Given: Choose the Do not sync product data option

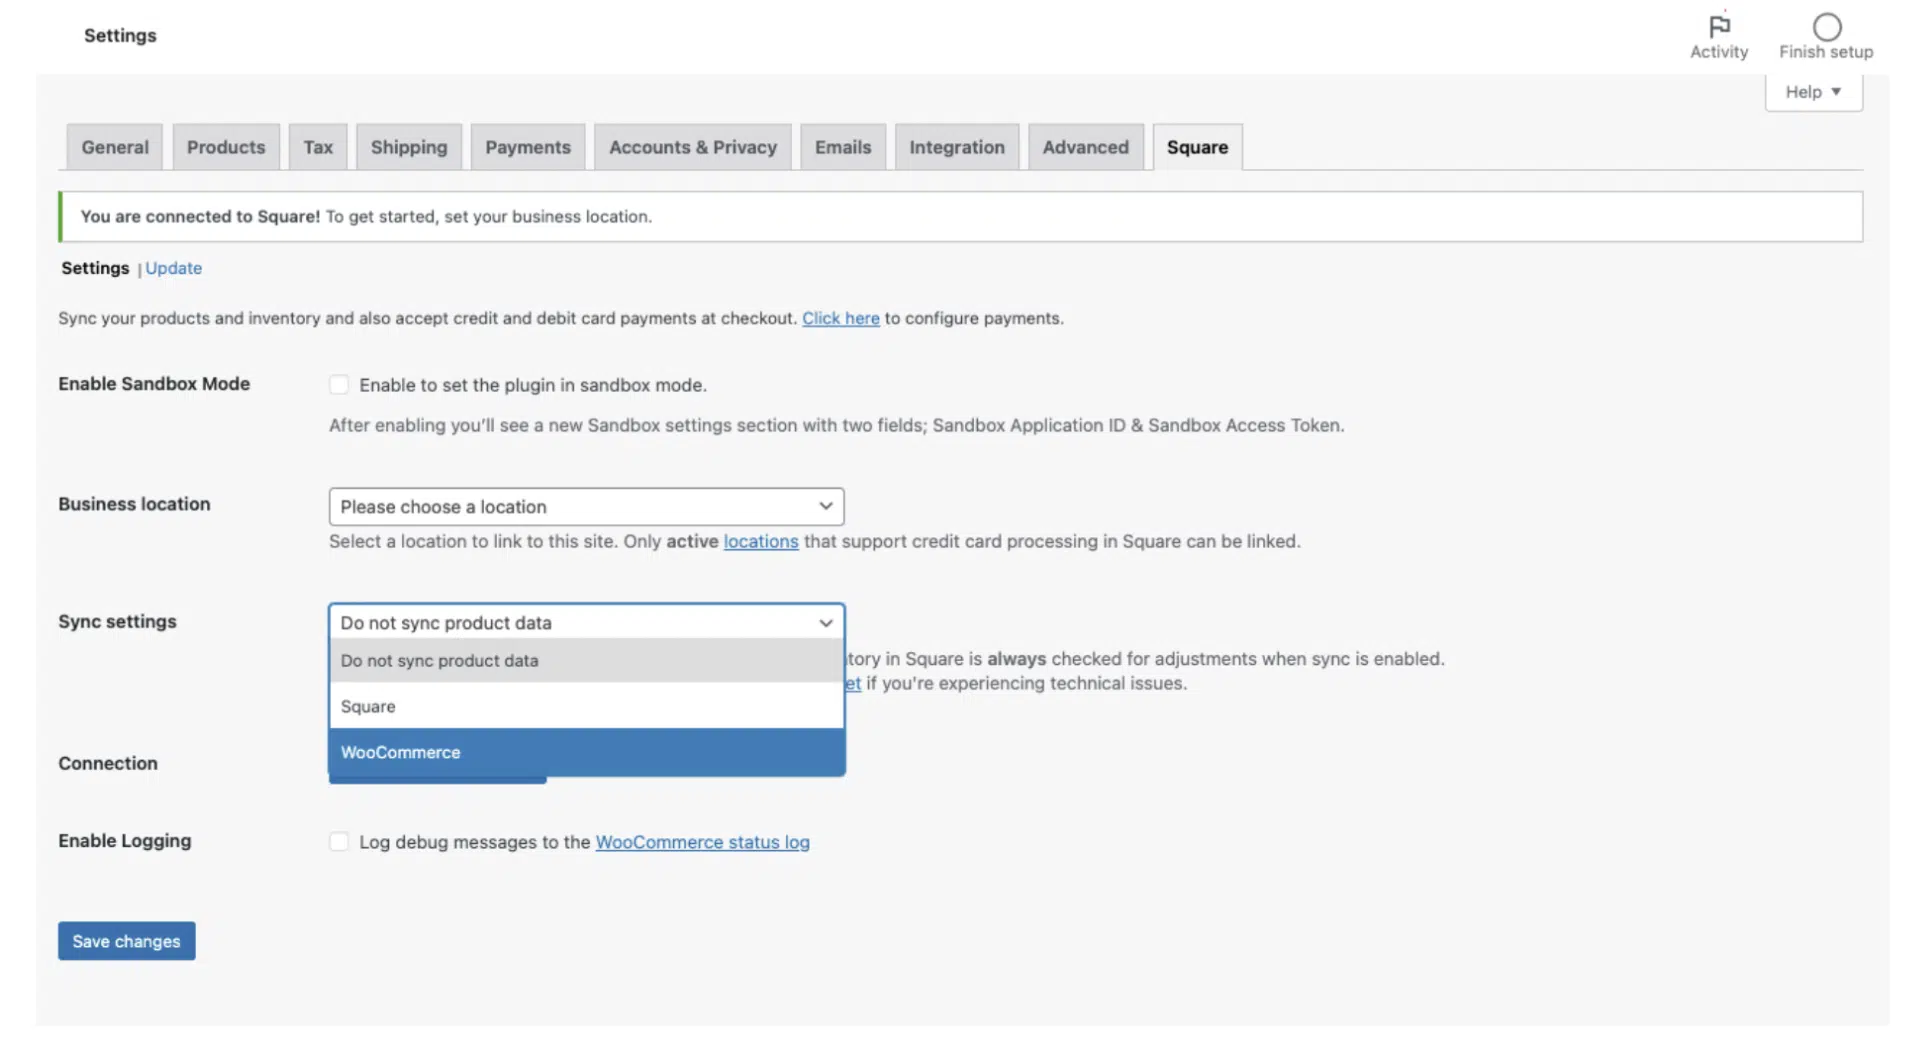Looking at the screenshot, I should pos(439,660).
